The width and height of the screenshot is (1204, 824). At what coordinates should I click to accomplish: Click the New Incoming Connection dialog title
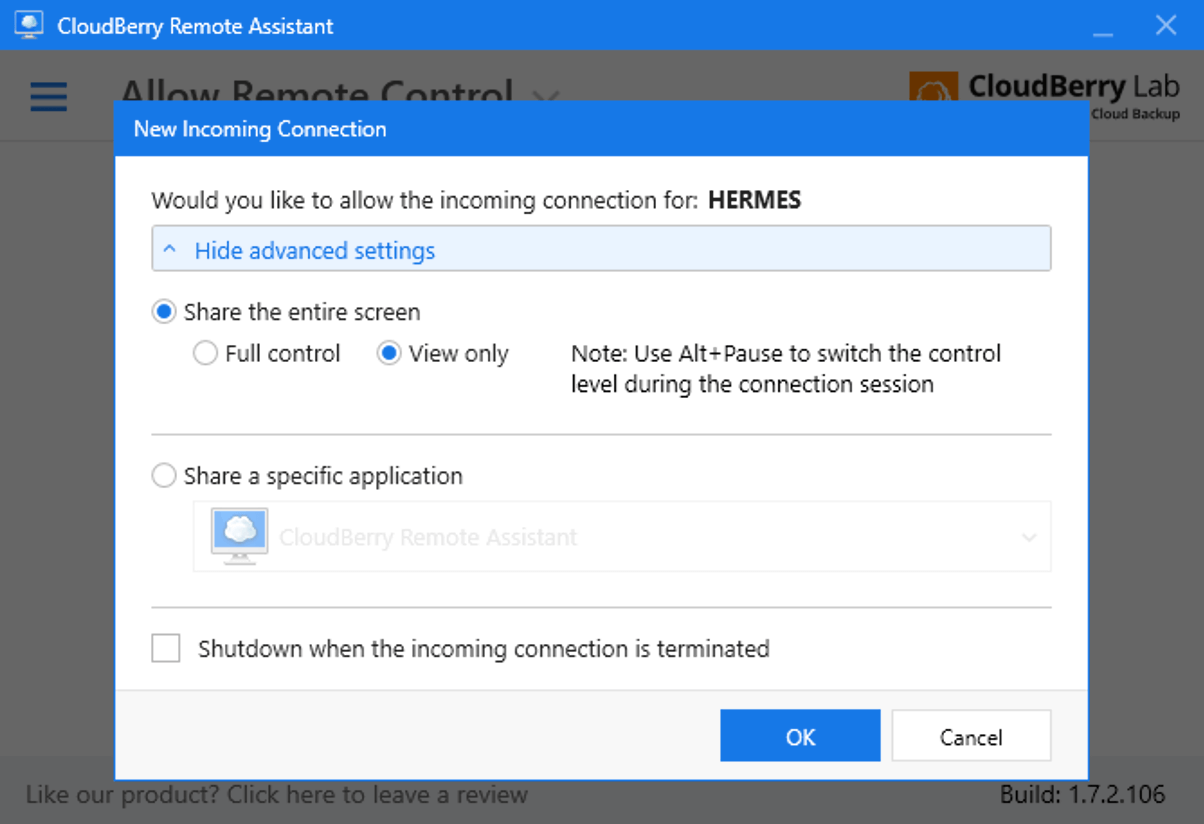pos(260,129)
